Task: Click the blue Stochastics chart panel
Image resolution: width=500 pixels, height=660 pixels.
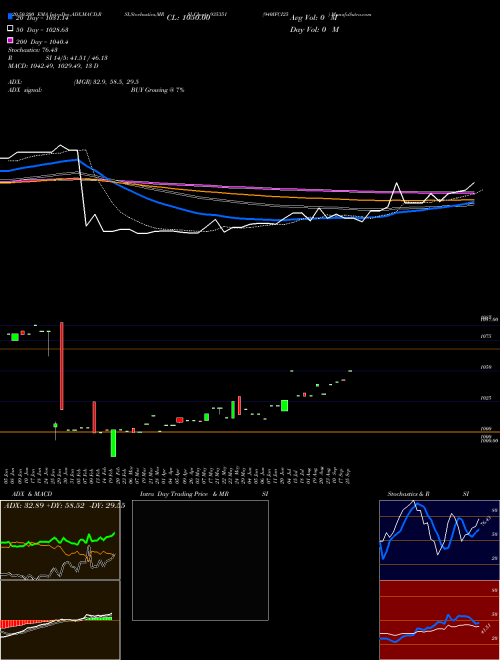Action: (439, 540)
